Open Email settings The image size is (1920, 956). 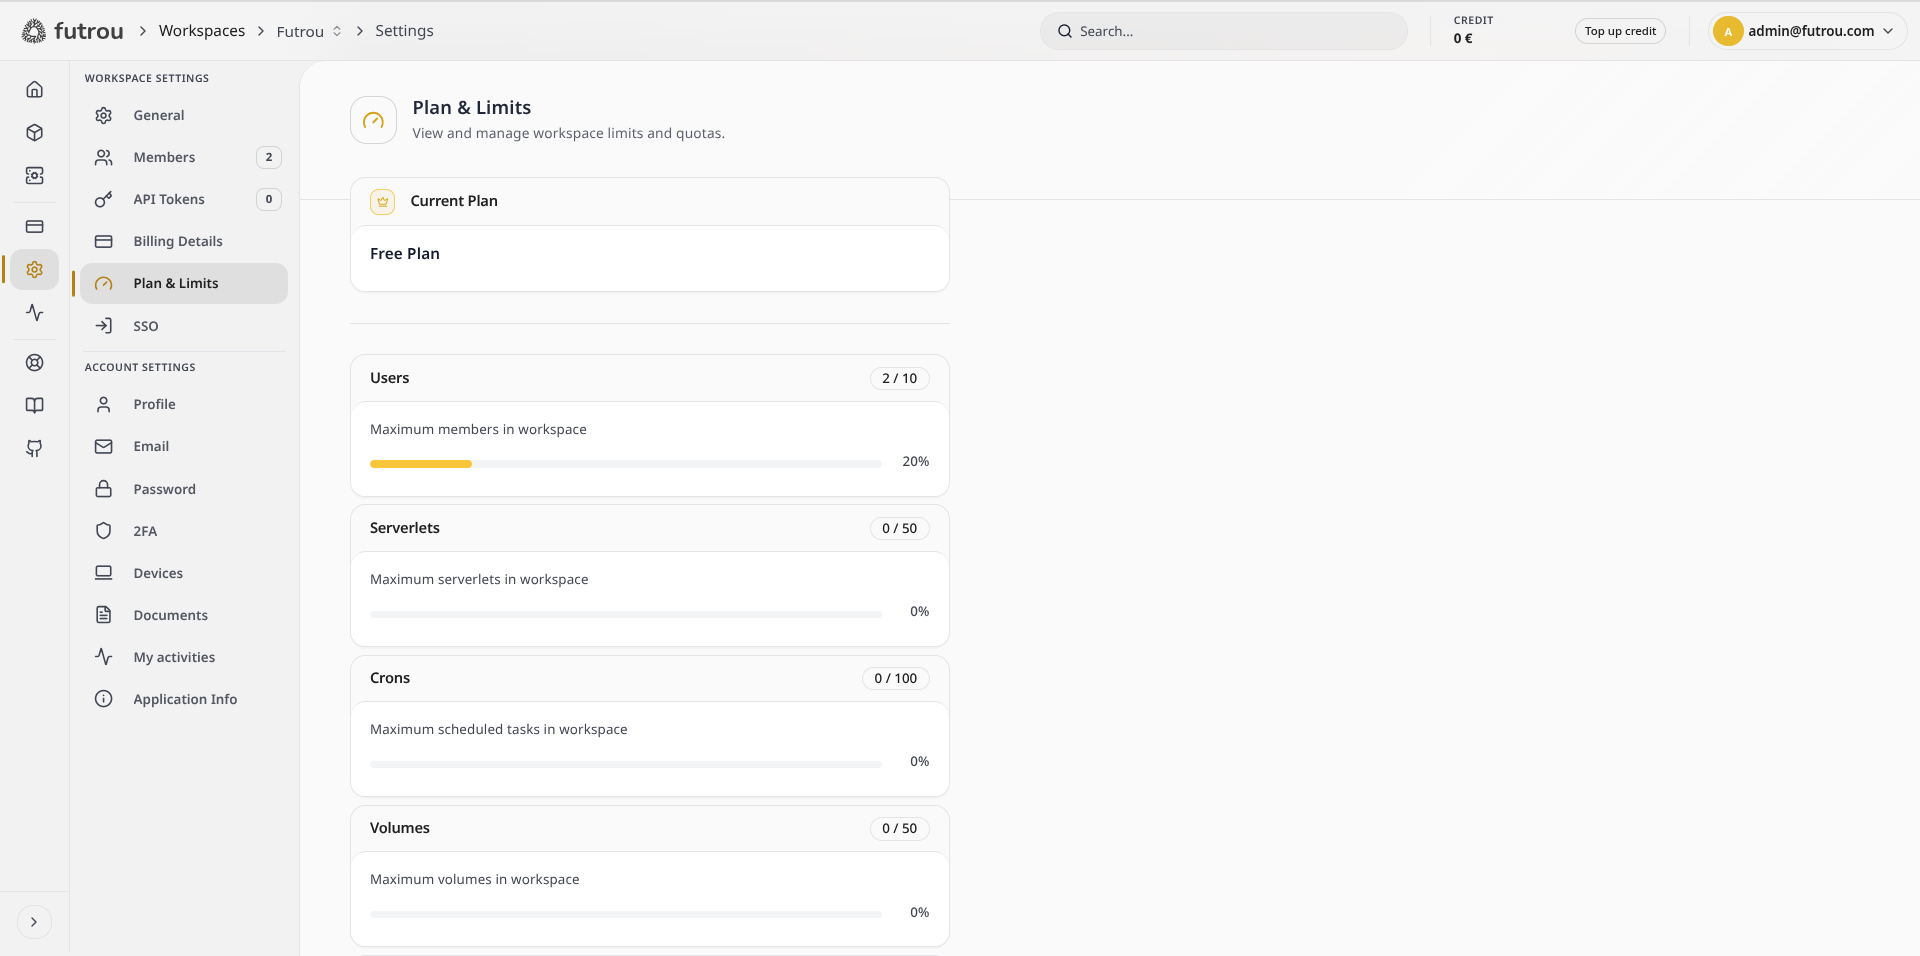tap(184, 446)
